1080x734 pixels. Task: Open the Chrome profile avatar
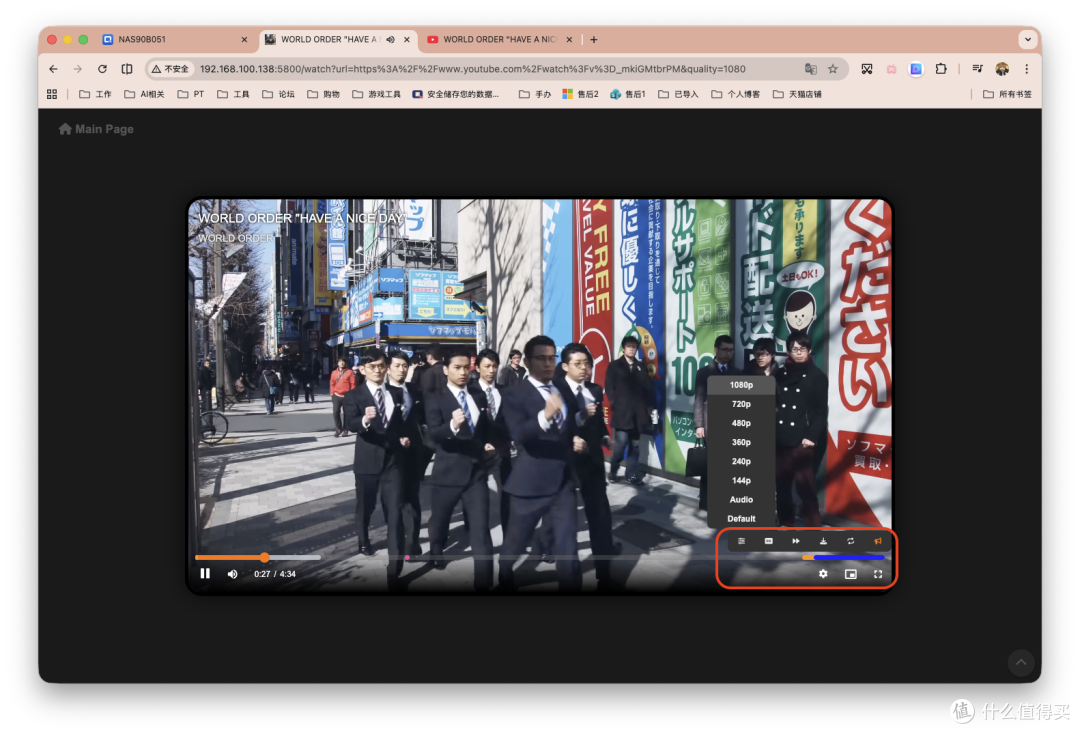[1002, 69]
